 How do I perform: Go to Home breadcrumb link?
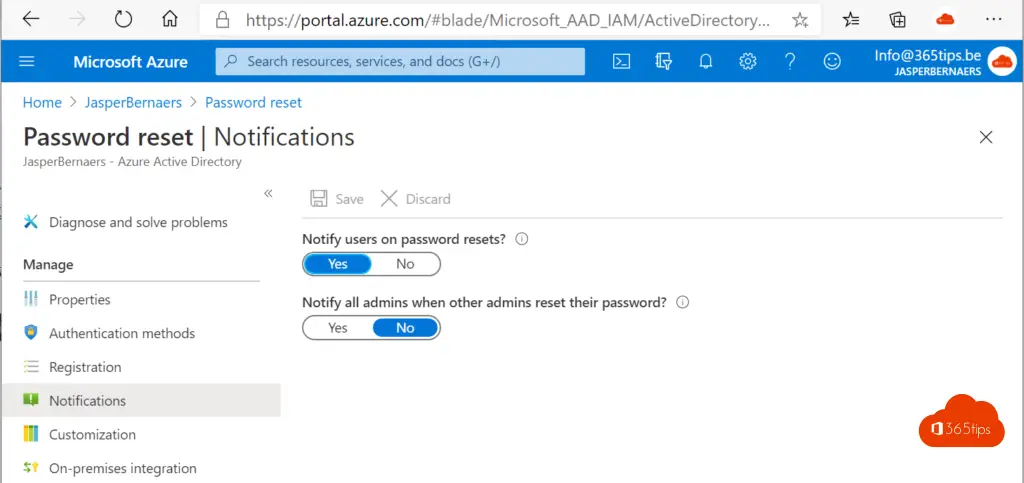[x=42, y=102]
